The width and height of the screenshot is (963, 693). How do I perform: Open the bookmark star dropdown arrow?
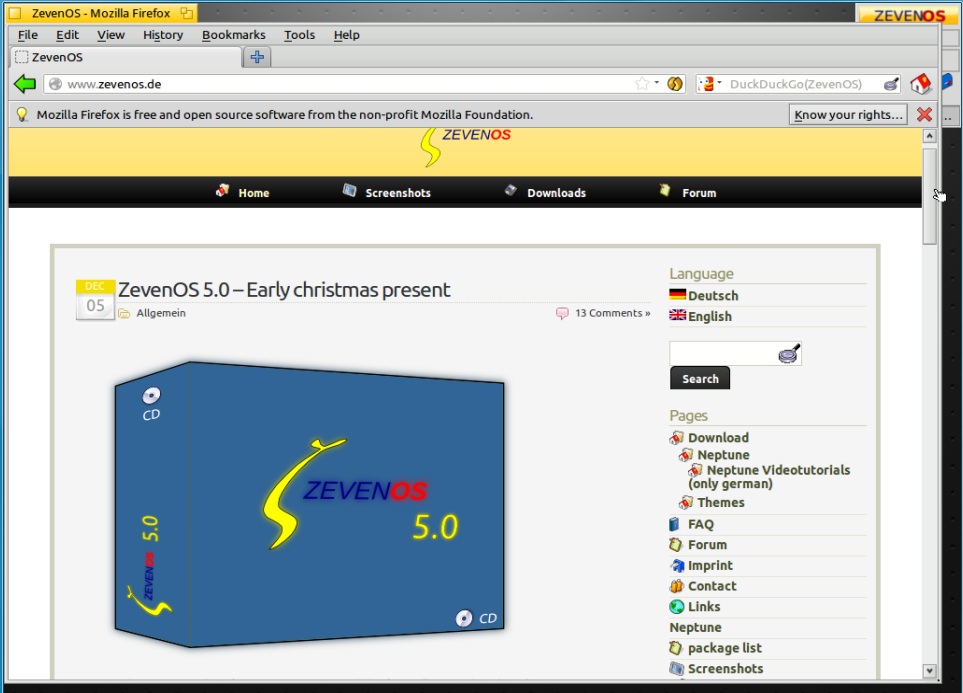coord(657,82)
